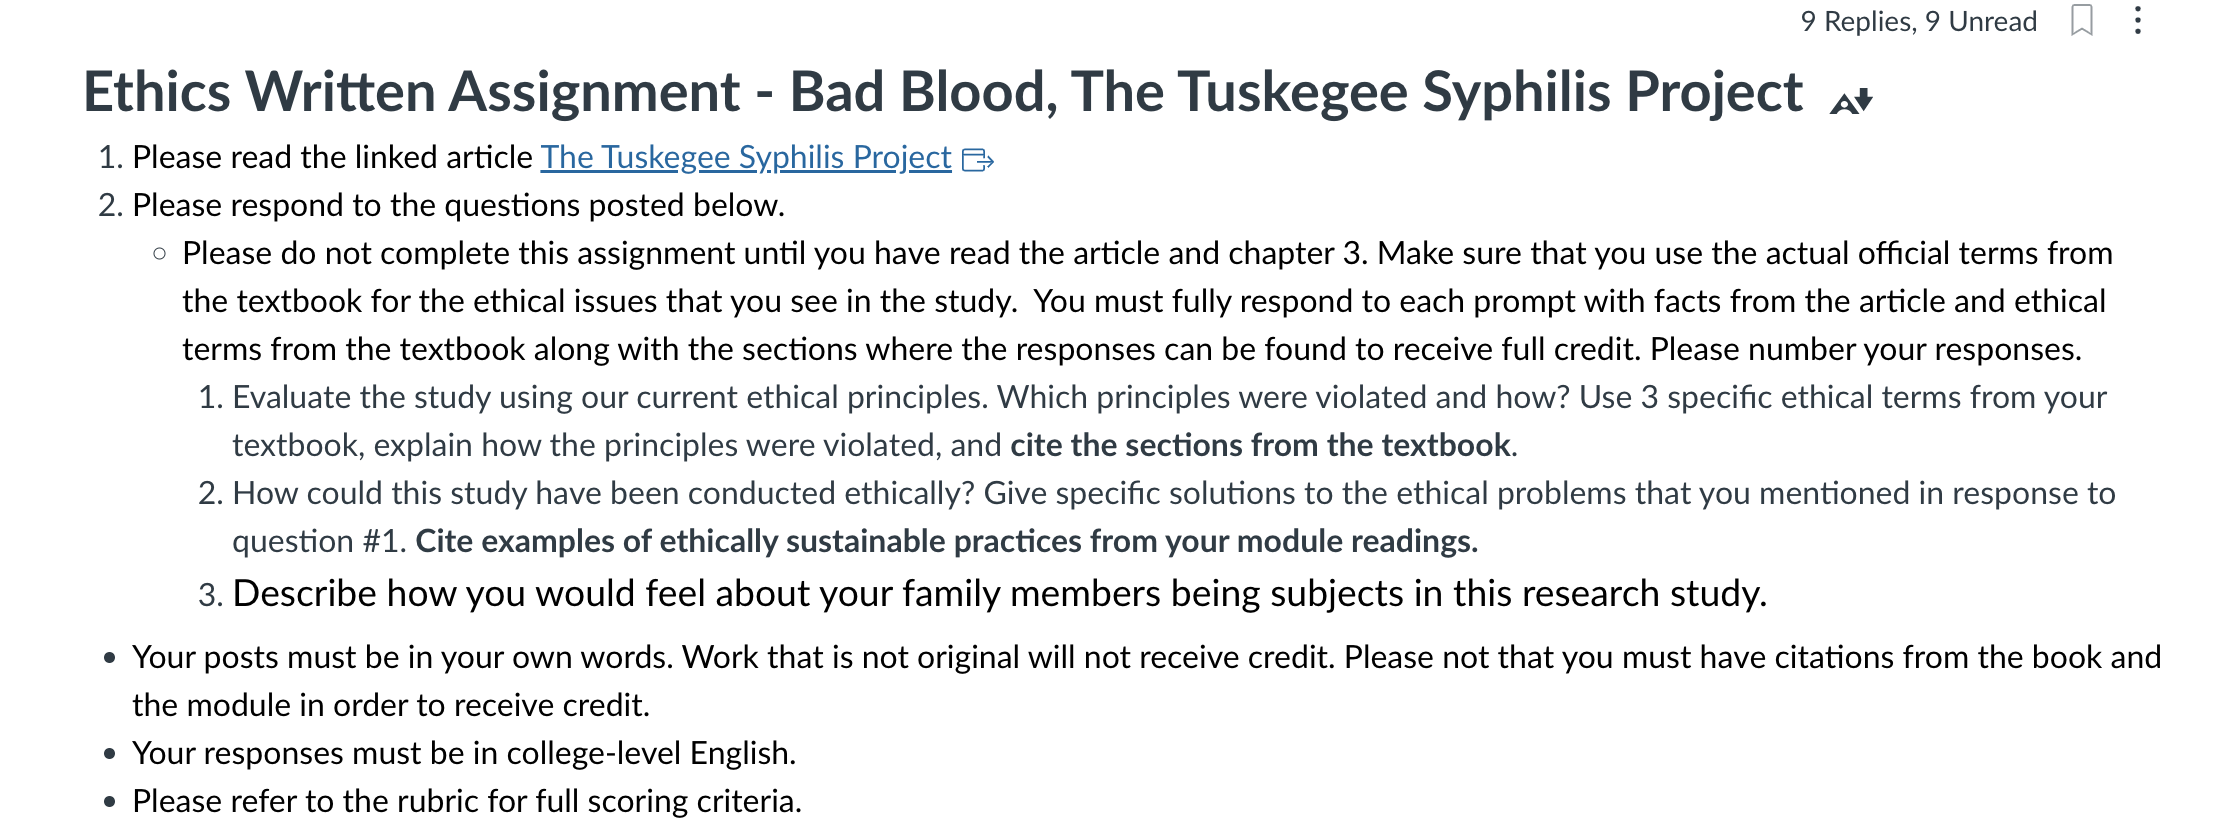Image resolution: width=2226 pixels, height=826 pixels.
Task: Click the external link icon after Tuskegee link
Action: tap(977, 159)
